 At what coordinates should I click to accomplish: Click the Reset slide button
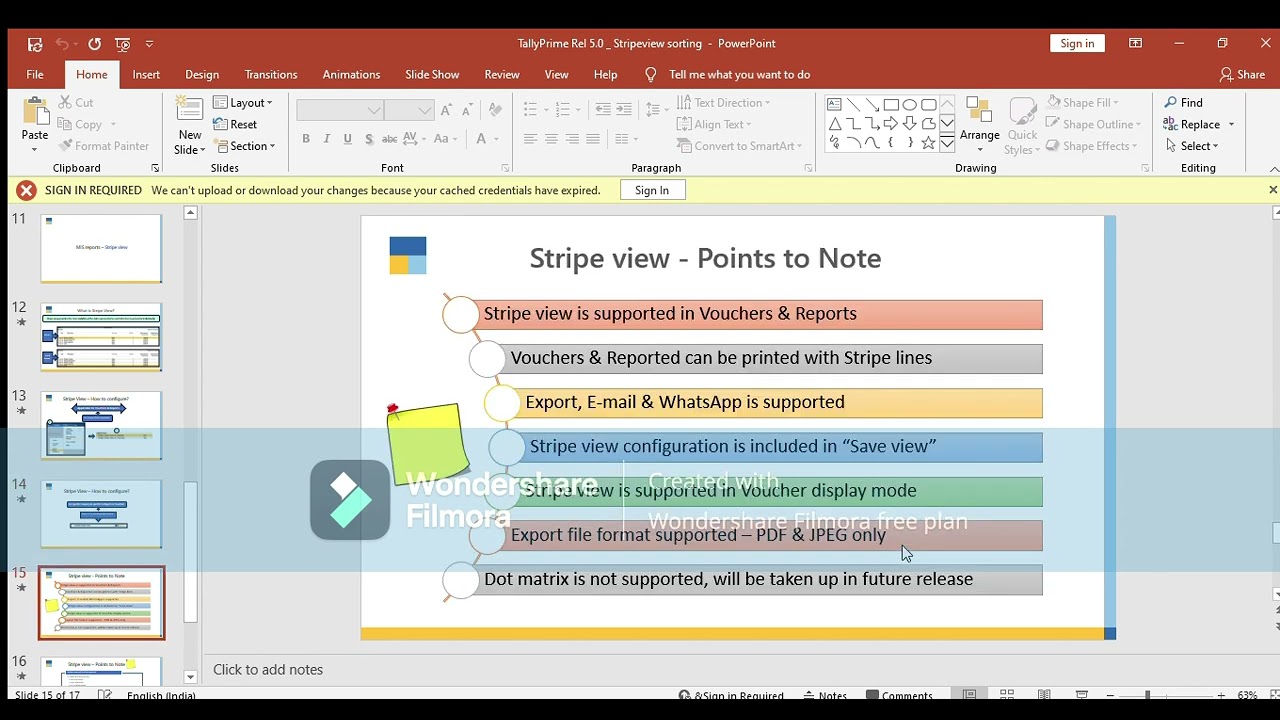235,124
